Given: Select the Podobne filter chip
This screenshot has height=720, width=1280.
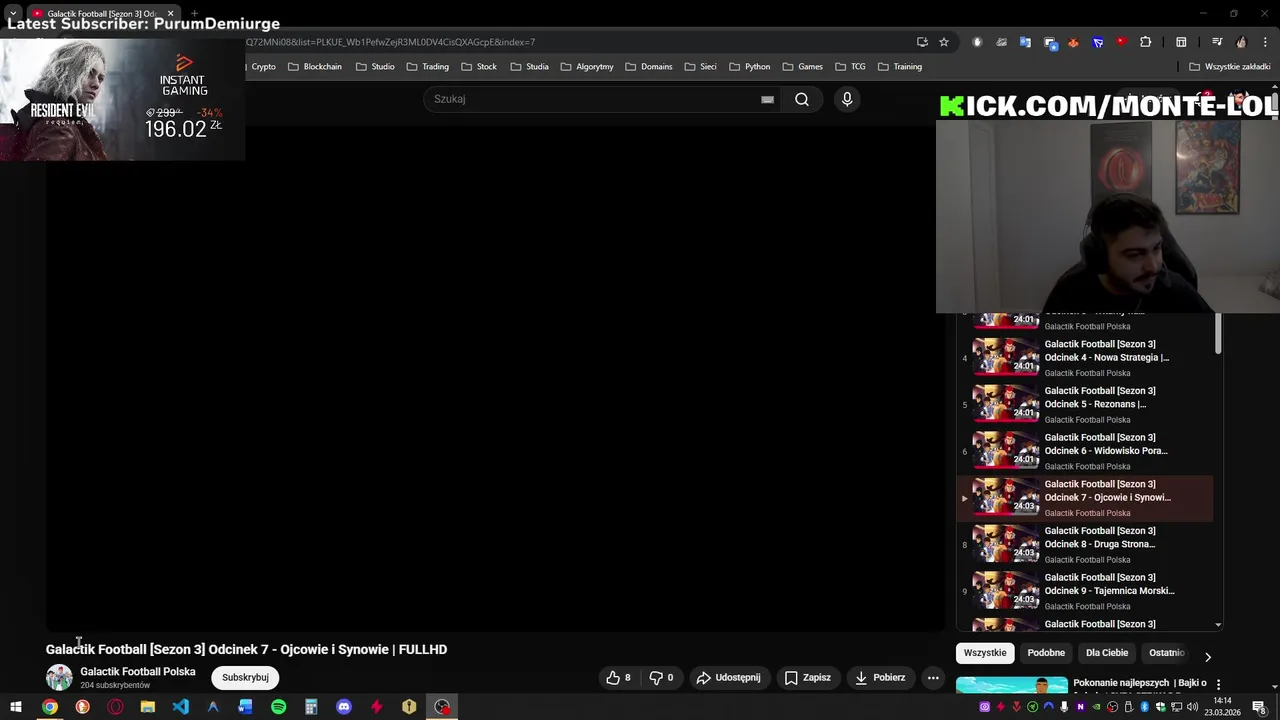Looking at the screenshot, I should point(1046,653).
